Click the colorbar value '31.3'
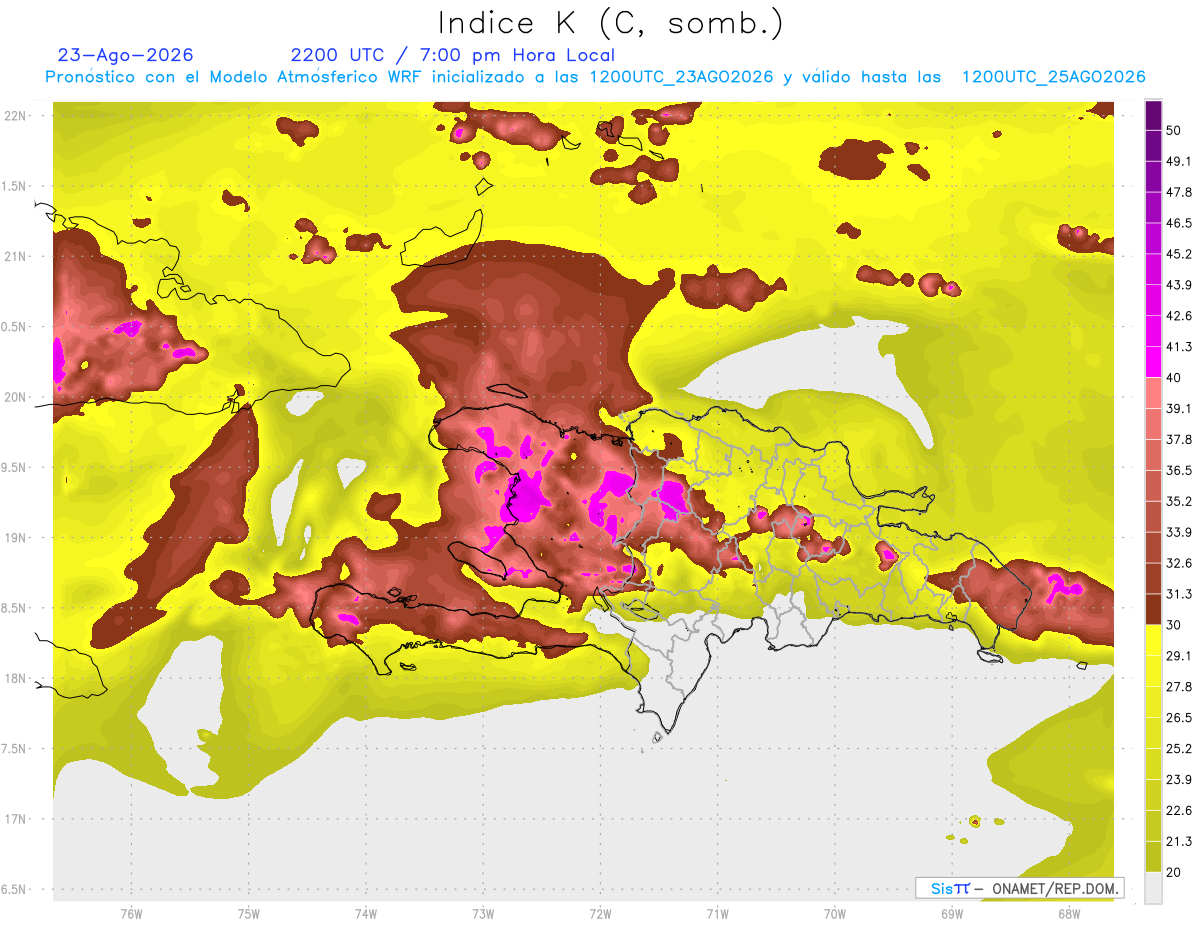The height and width of the screenshot is (927, 1200). (1178, 594)
